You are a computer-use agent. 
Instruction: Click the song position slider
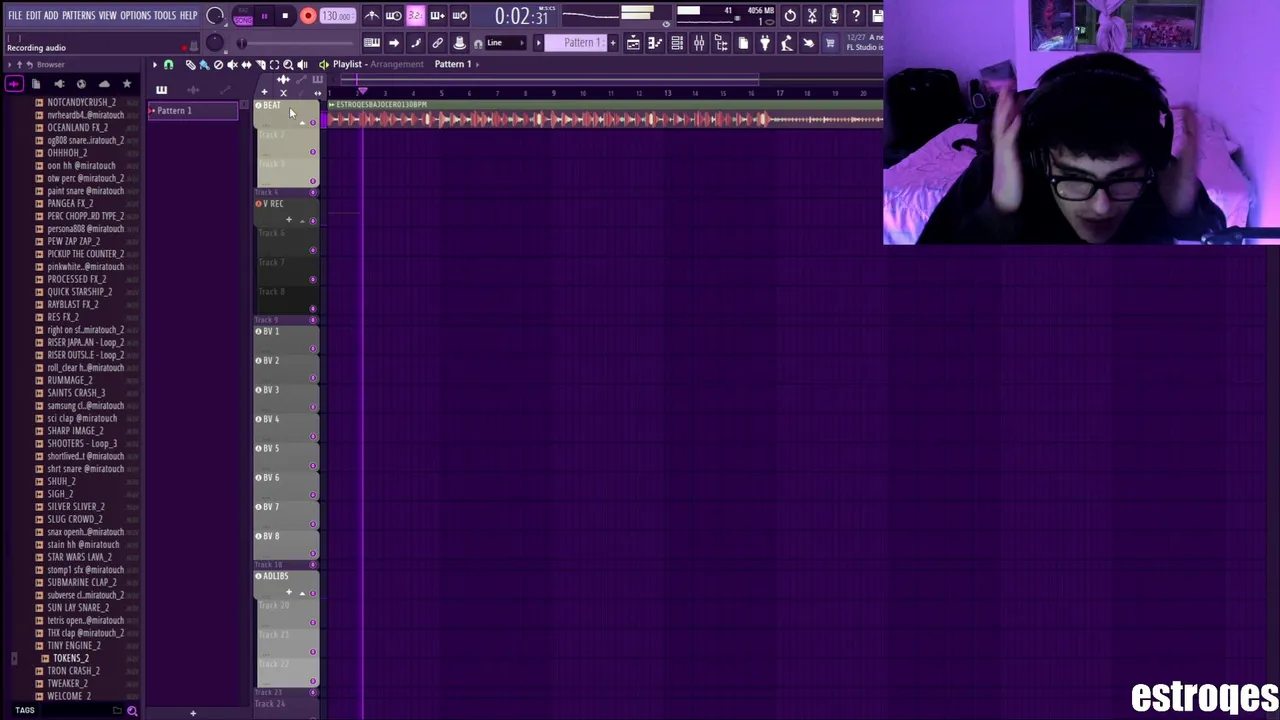coord(300,43)
